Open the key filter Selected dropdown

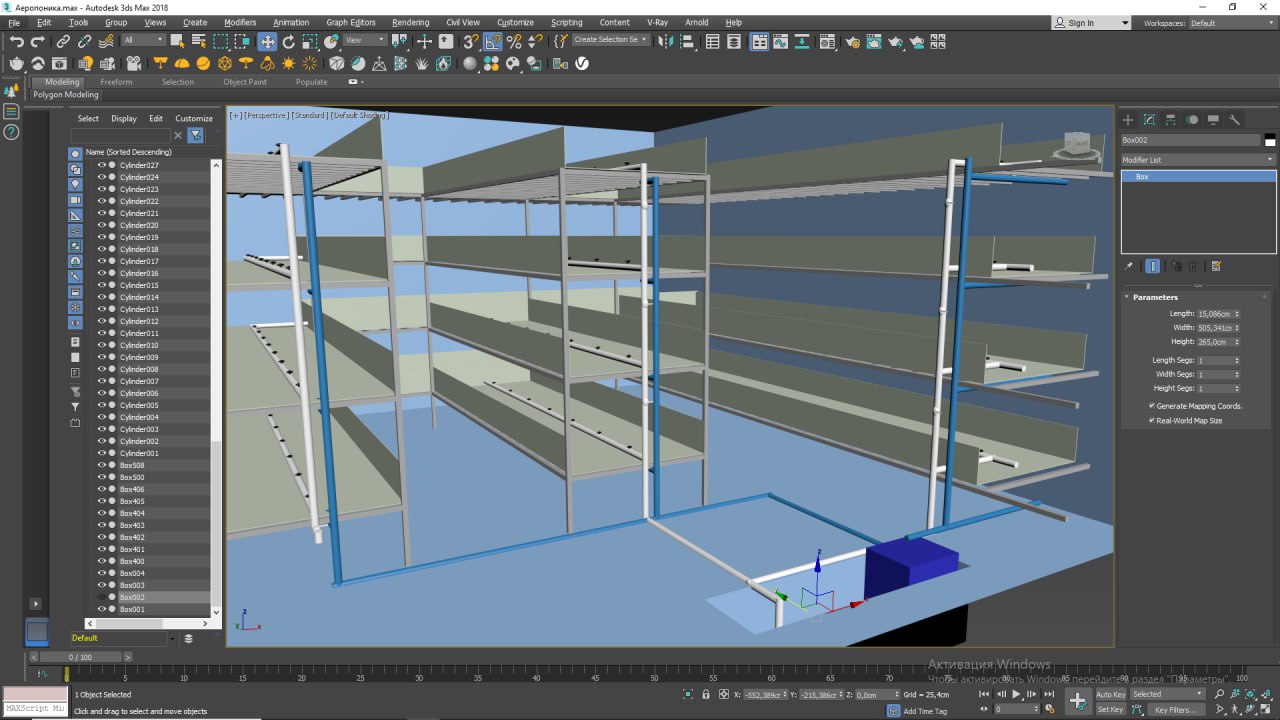1168,694
